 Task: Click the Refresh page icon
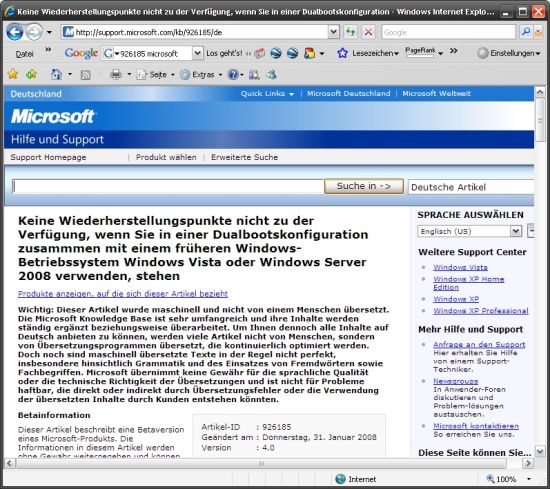coord(350,32)
